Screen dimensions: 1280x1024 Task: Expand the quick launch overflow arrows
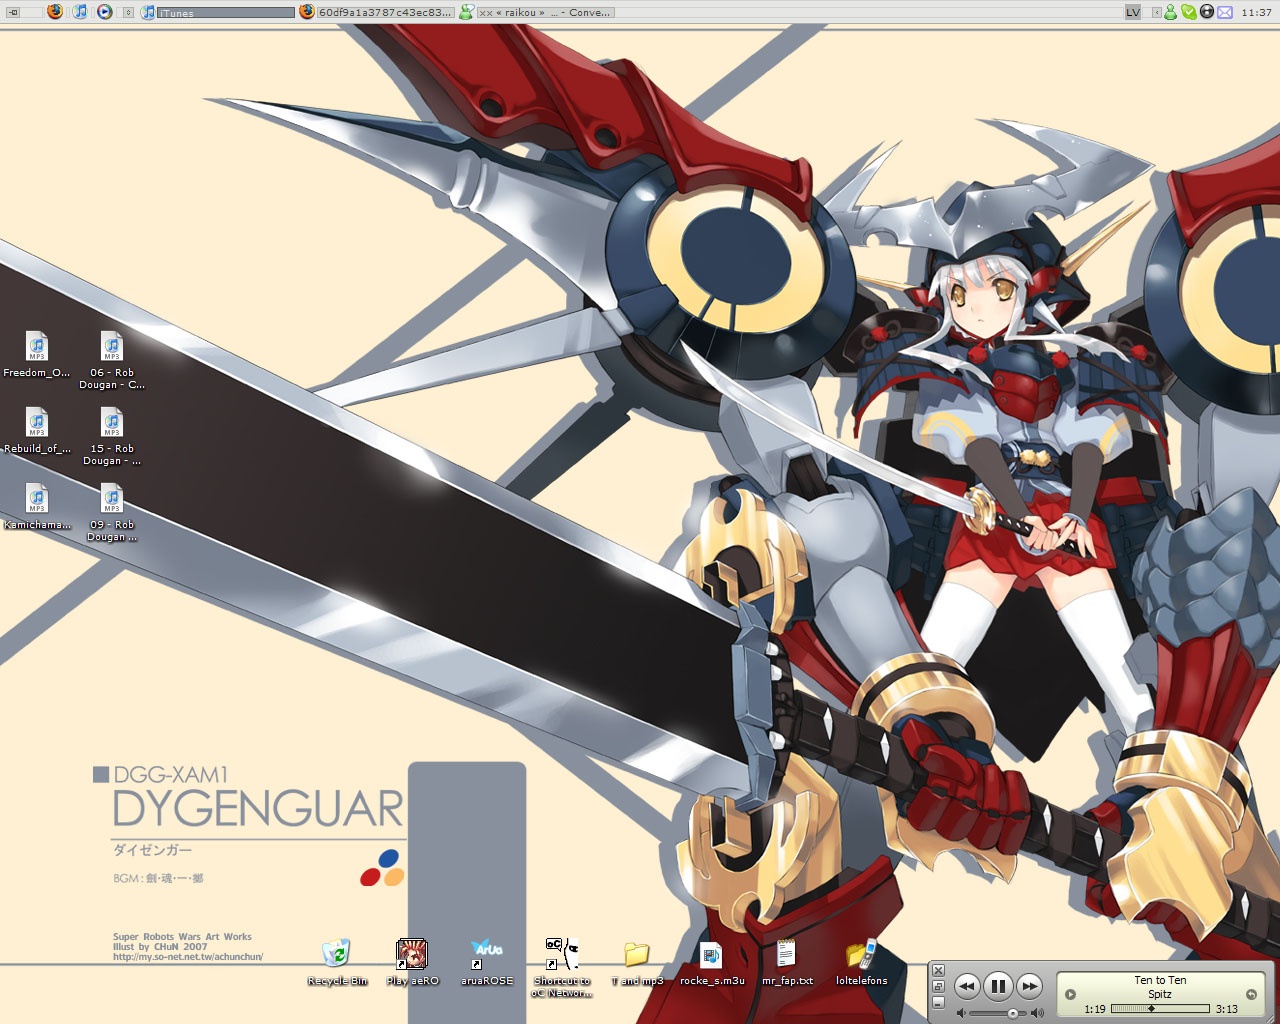128,12
